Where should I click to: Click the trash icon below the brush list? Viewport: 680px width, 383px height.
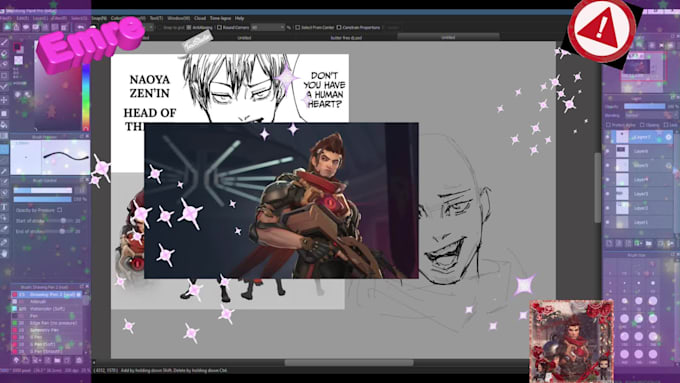click(x=79, y=360)
